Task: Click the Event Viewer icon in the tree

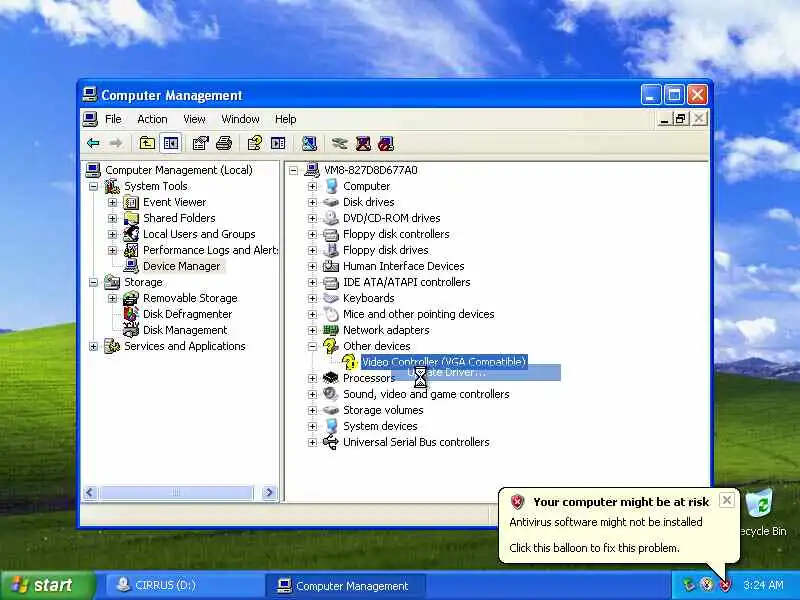Action: 131,203
